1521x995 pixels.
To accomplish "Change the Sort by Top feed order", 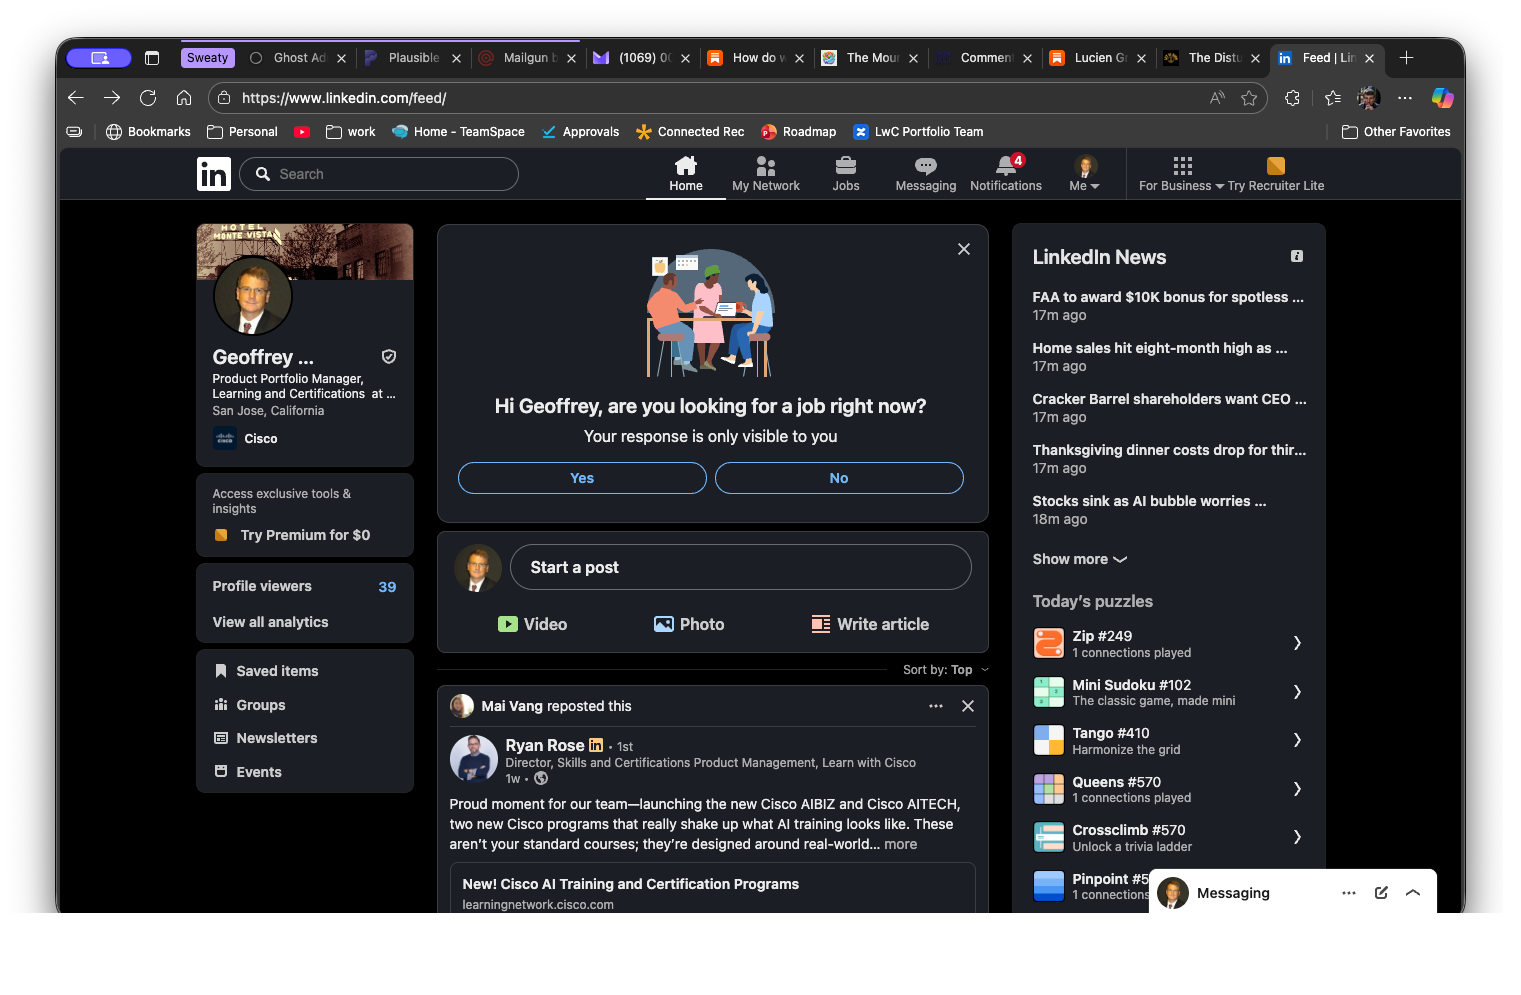I will click(945, 670).
